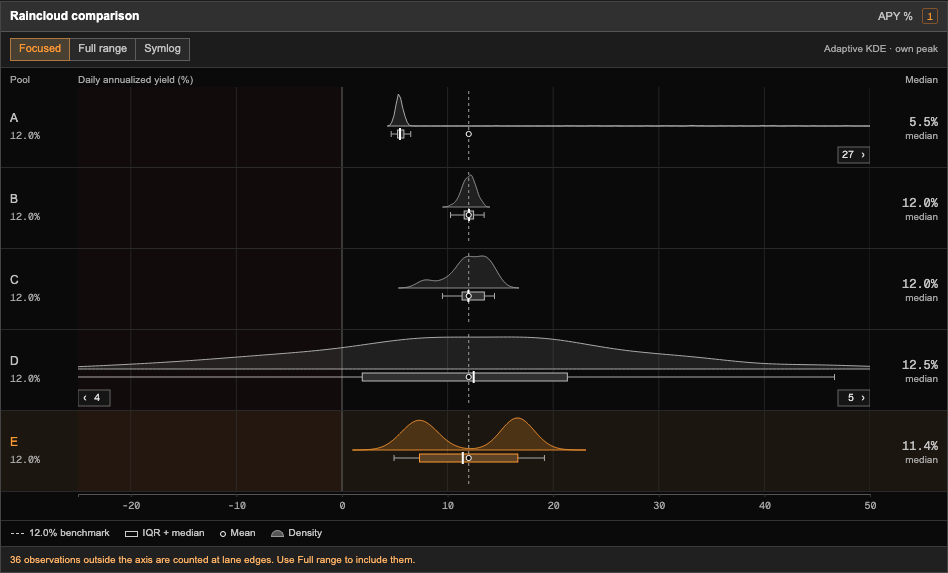The height and width of the screenshot is (573, 948).
Task: Click the orange 1 badge beside APY %
Action: click(929, 16)
